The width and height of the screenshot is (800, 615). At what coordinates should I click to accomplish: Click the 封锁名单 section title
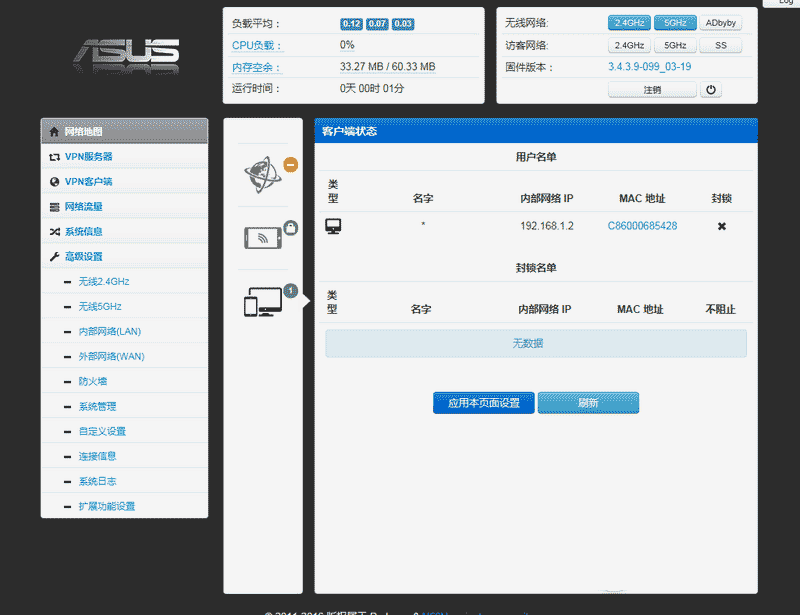(x=536, y=268)
